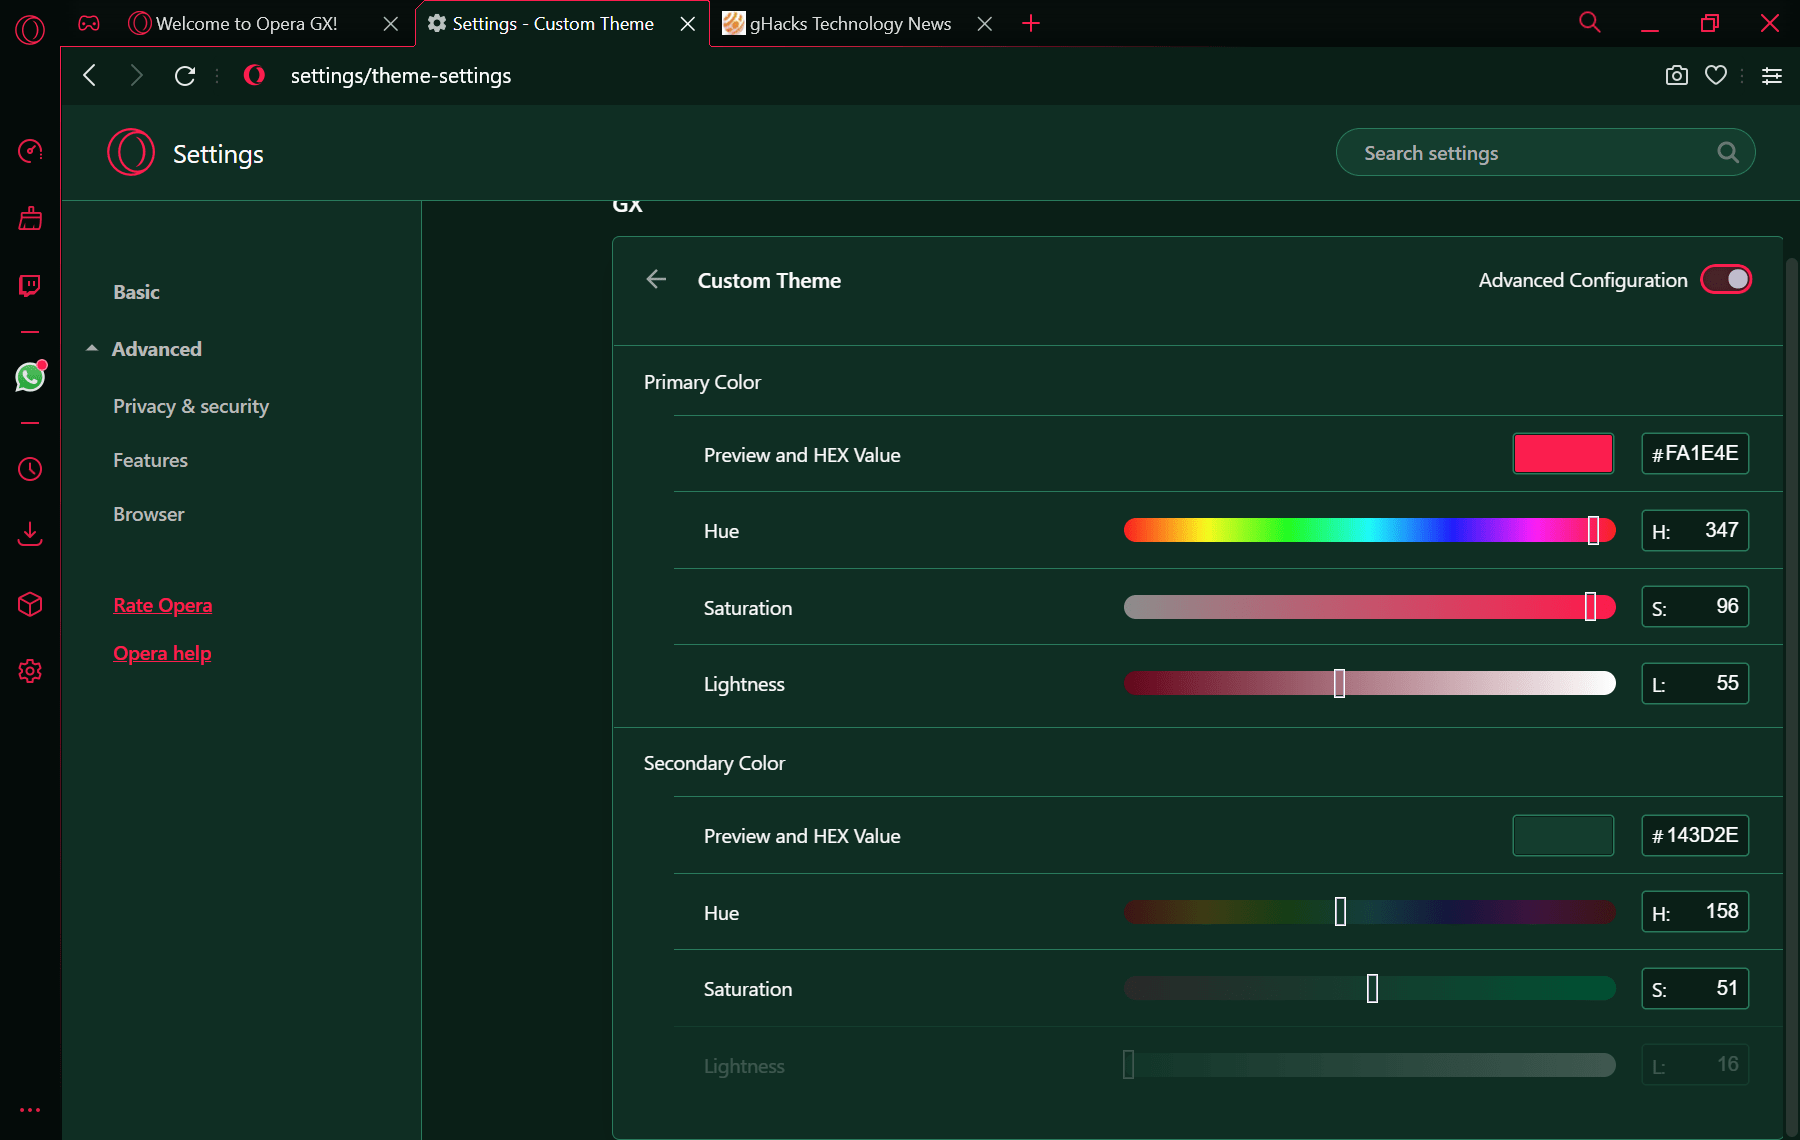Select Privacy & security in settings menu
The height and width of the screenshot is (1140, 1800).
(191, 406)
